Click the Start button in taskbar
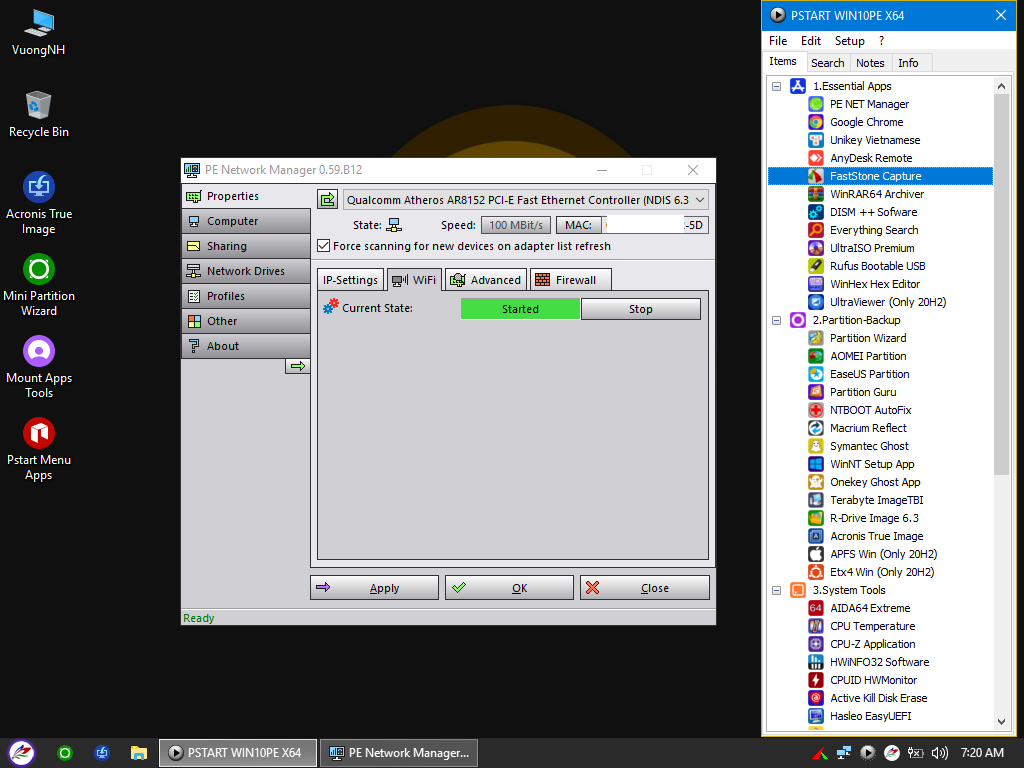Image resolution: width=1024 pixels, height=768 pixels. click(21, 753)
